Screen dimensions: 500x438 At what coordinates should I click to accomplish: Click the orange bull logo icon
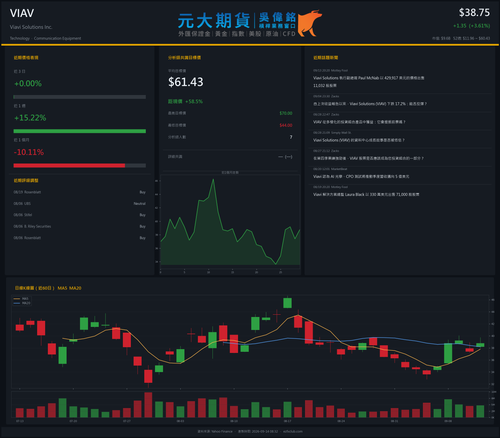(309, 23)
